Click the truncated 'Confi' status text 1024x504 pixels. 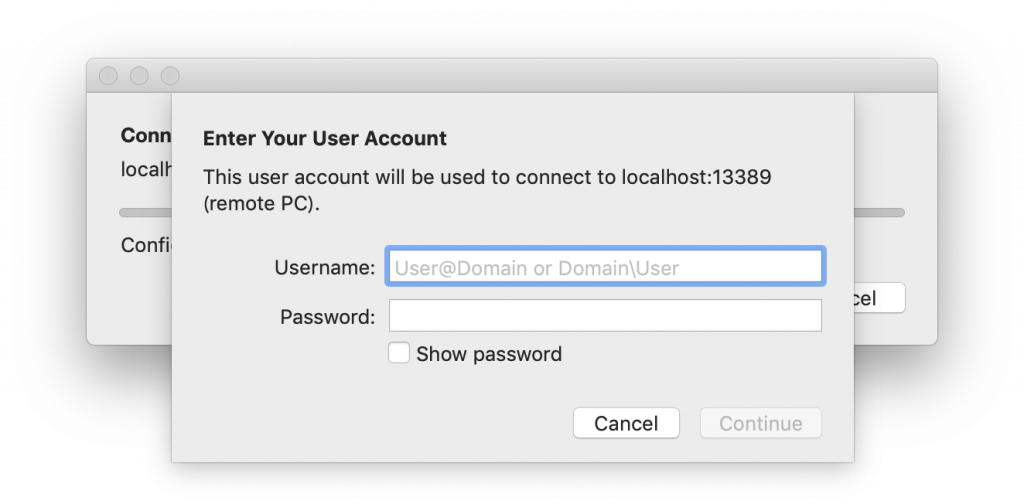145,245
